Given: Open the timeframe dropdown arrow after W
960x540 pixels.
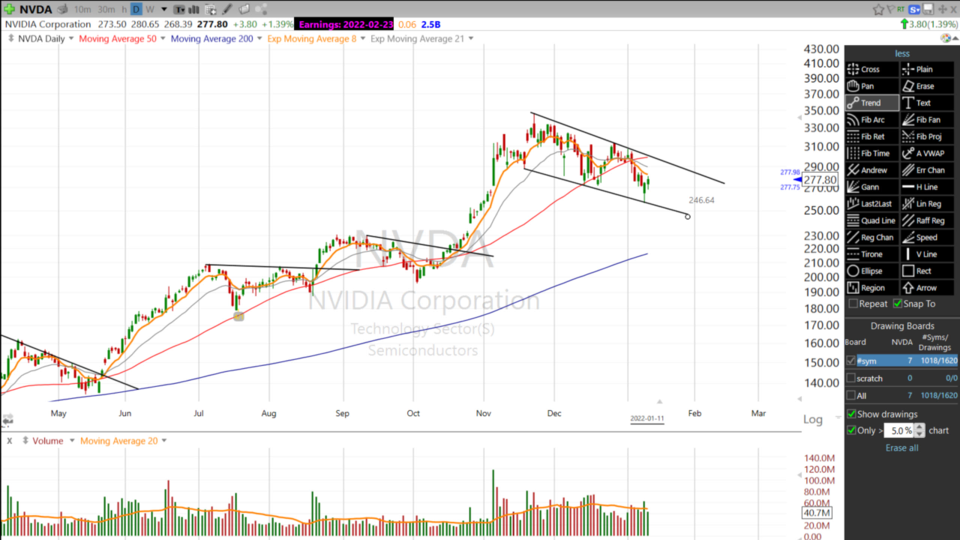Looking at the screenshot, I should [x=164, y=9].
